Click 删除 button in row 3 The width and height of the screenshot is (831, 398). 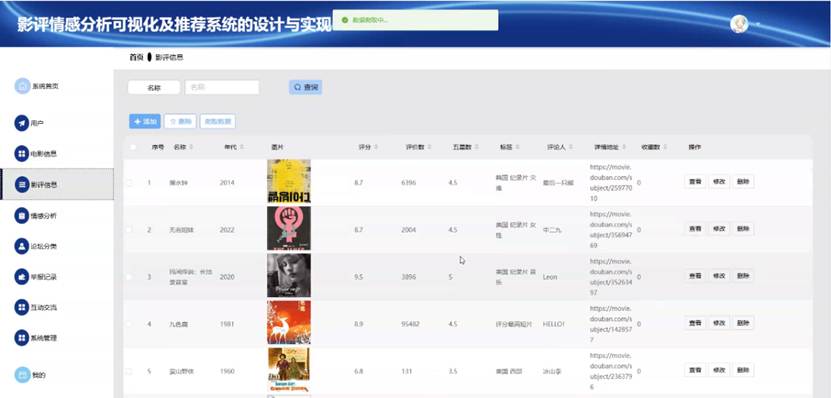(743, 276)
